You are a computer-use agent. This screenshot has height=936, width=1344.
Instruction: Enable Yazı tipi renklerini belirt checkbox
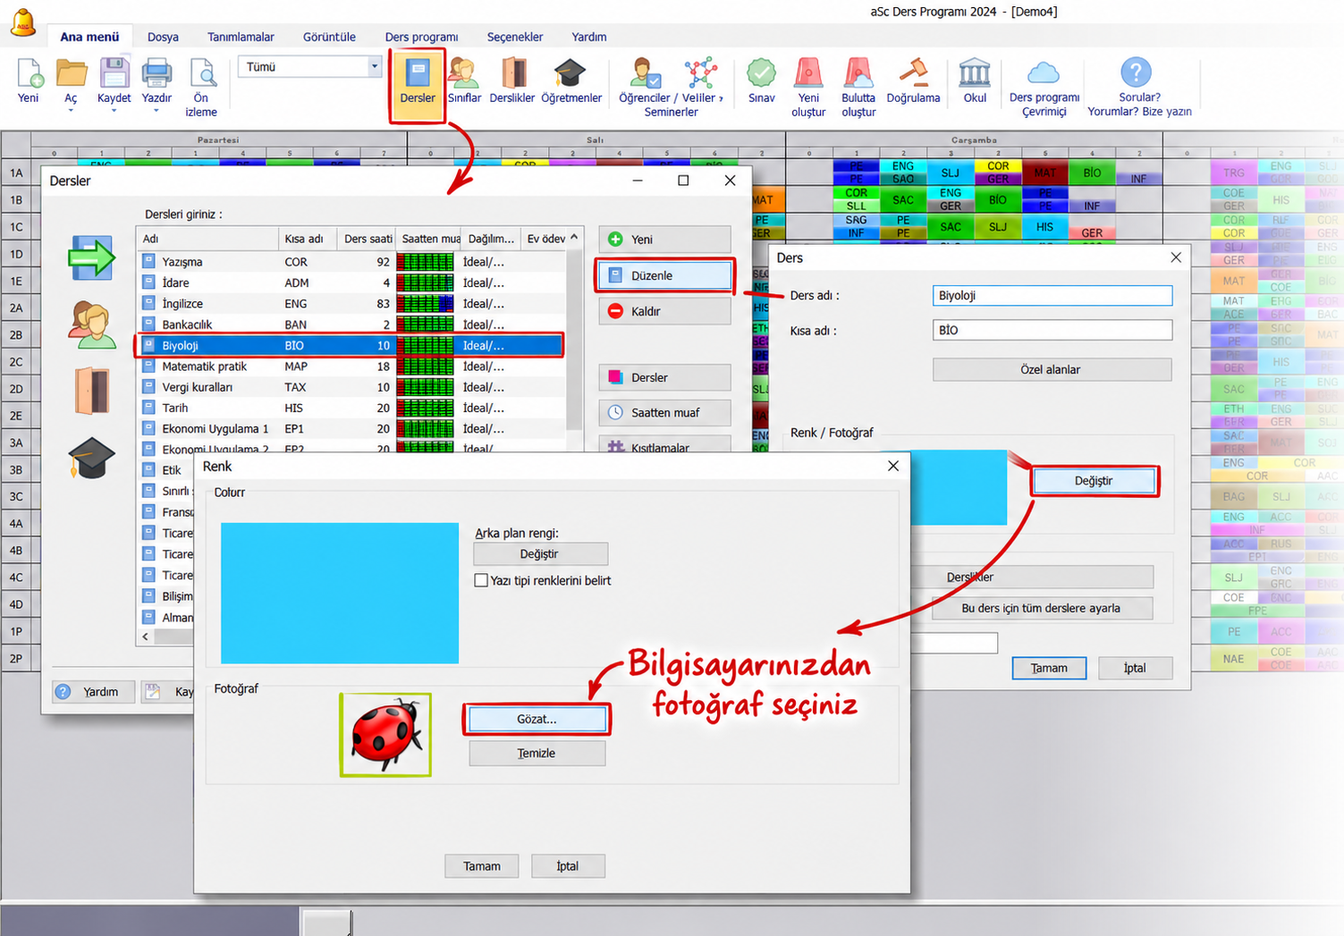click(481, 580)
